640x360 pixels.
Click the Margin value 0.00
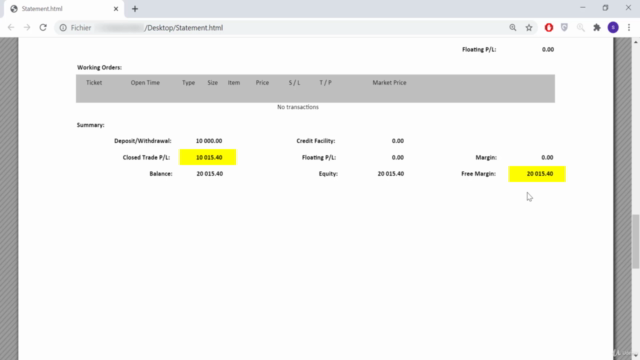(x=547, y=157)
